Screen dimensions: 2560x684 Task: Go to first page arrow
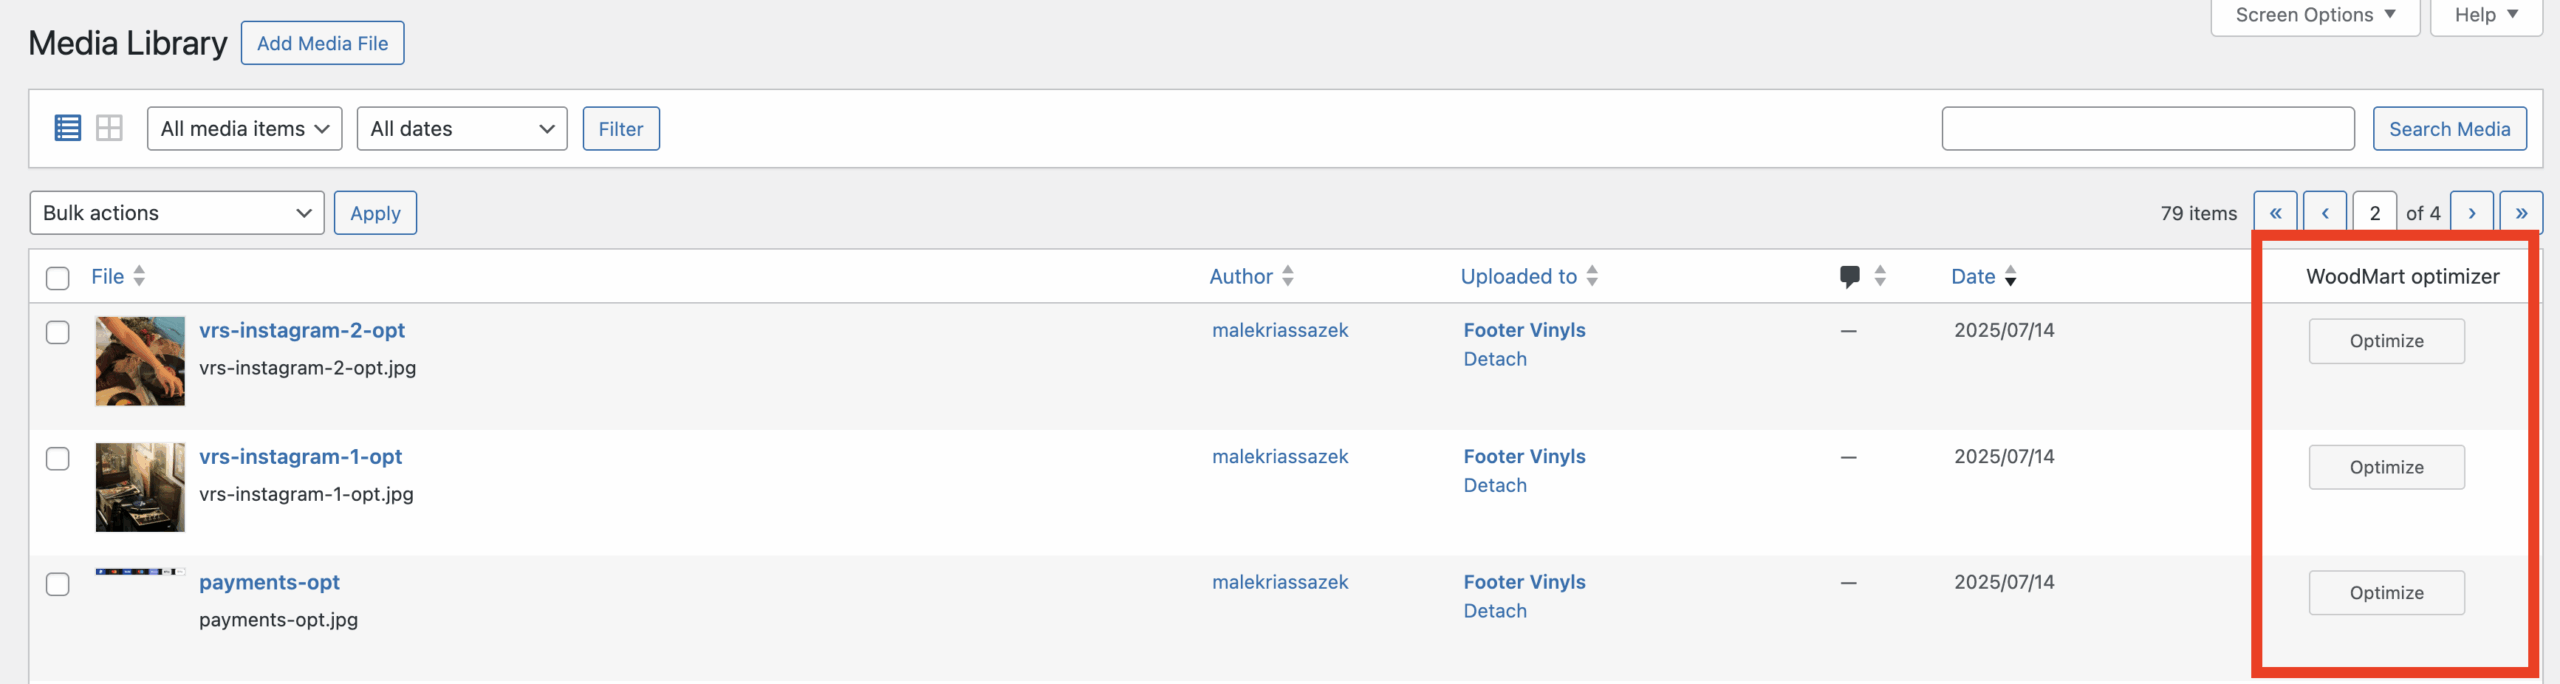[x=2275, y=213]
